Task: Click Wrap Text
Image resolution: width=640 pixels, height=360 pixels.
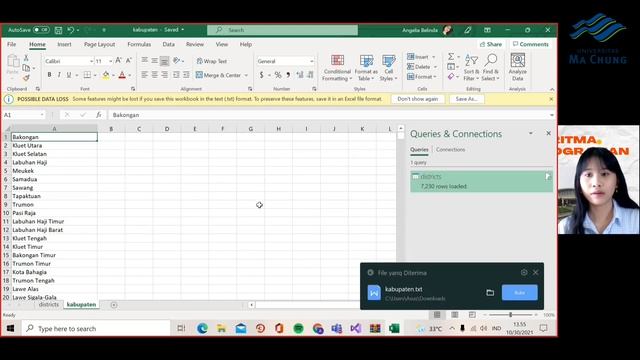Action: 211,61
